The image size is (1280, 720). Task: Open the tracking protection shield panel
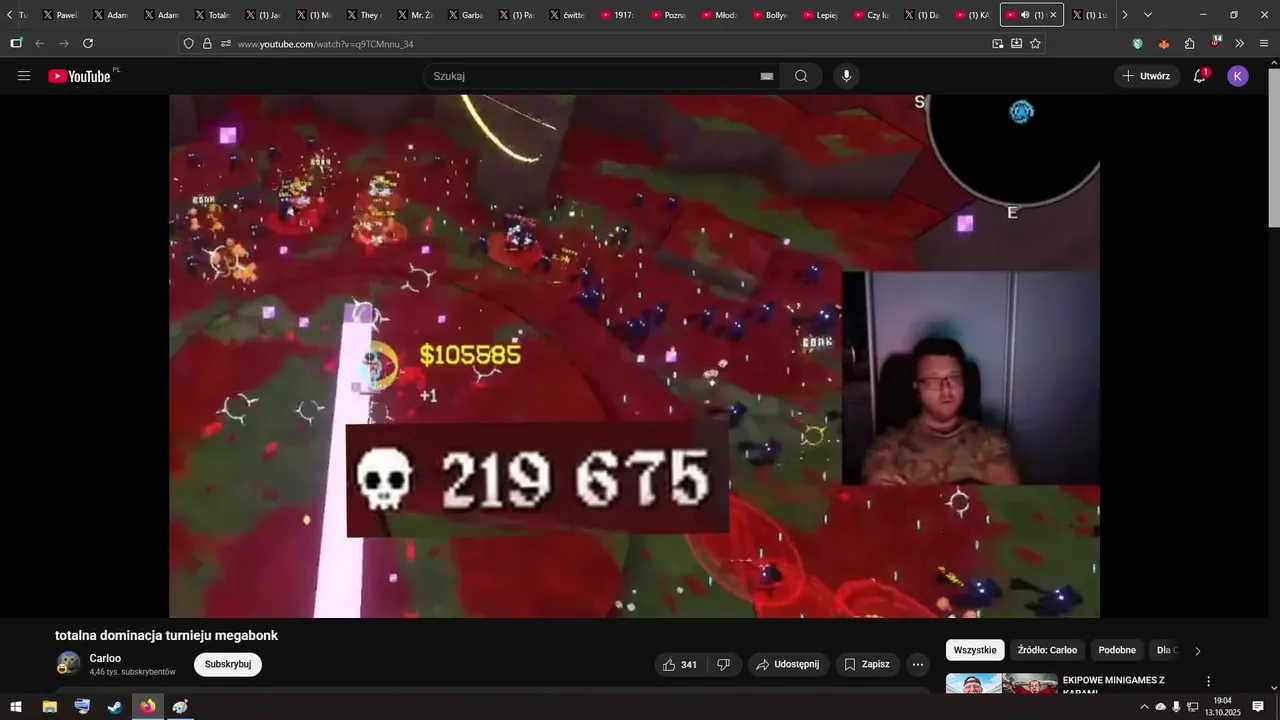[189, 44]
